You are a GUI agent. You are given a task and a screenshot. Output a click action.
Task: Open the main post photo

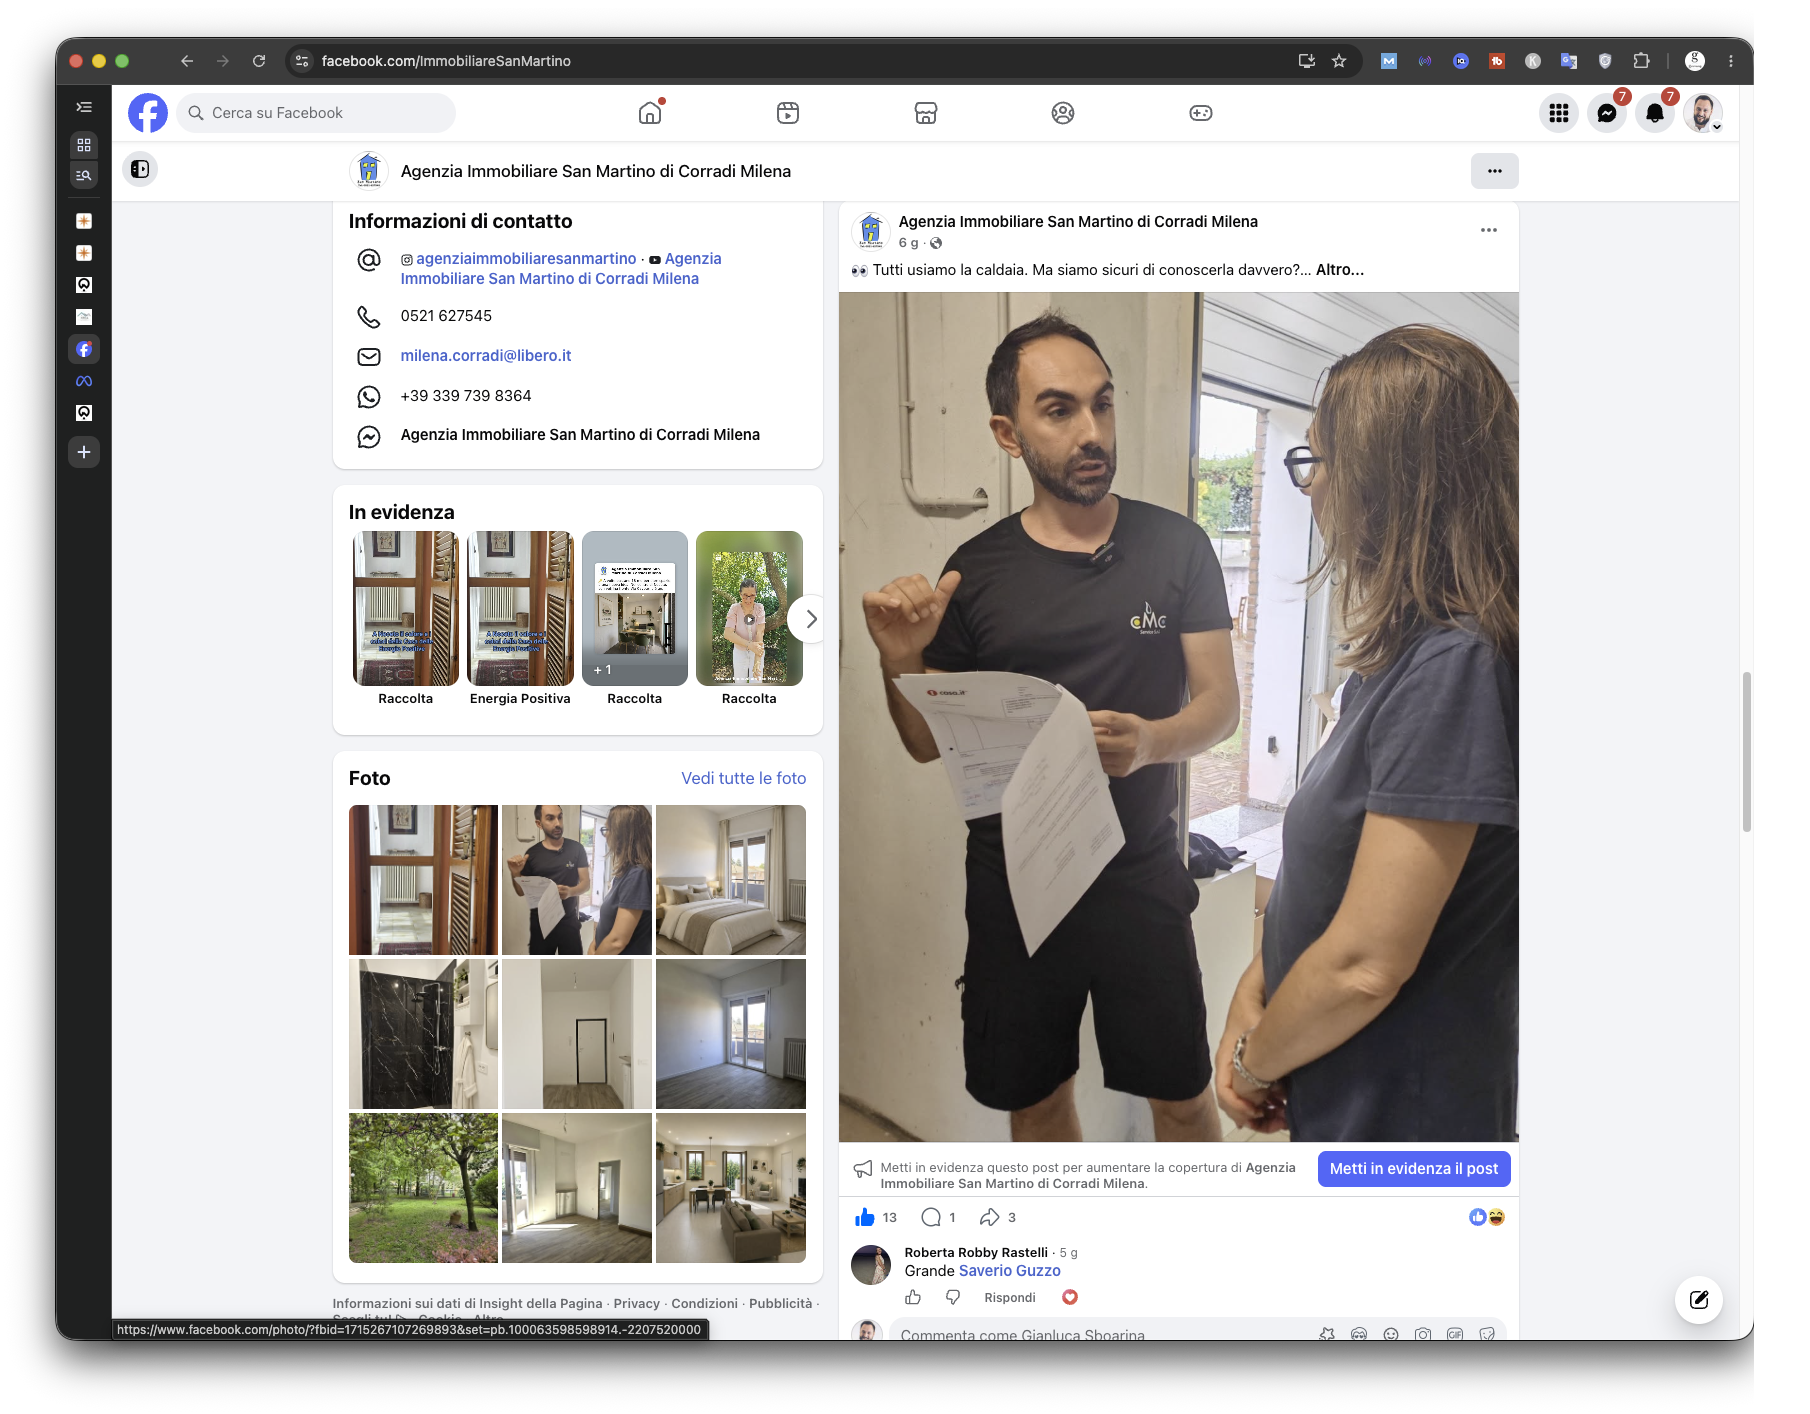[x=1178, y=717]
